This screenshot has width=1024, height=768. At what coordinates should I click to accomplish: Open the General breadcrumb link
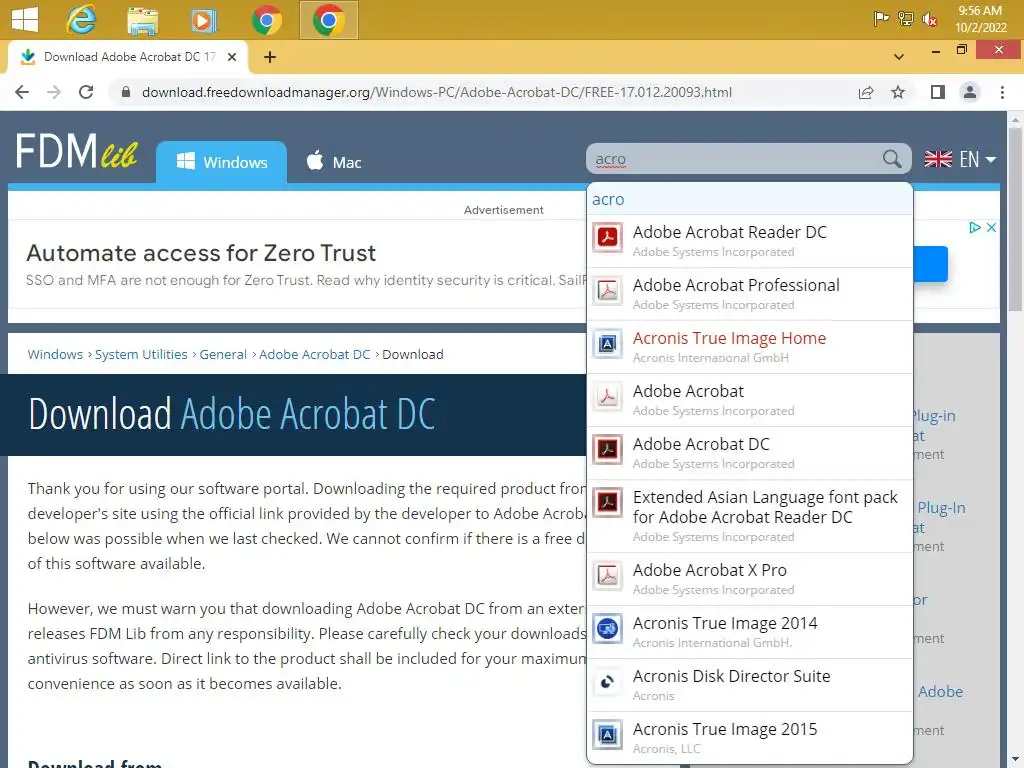coord(223,354)
